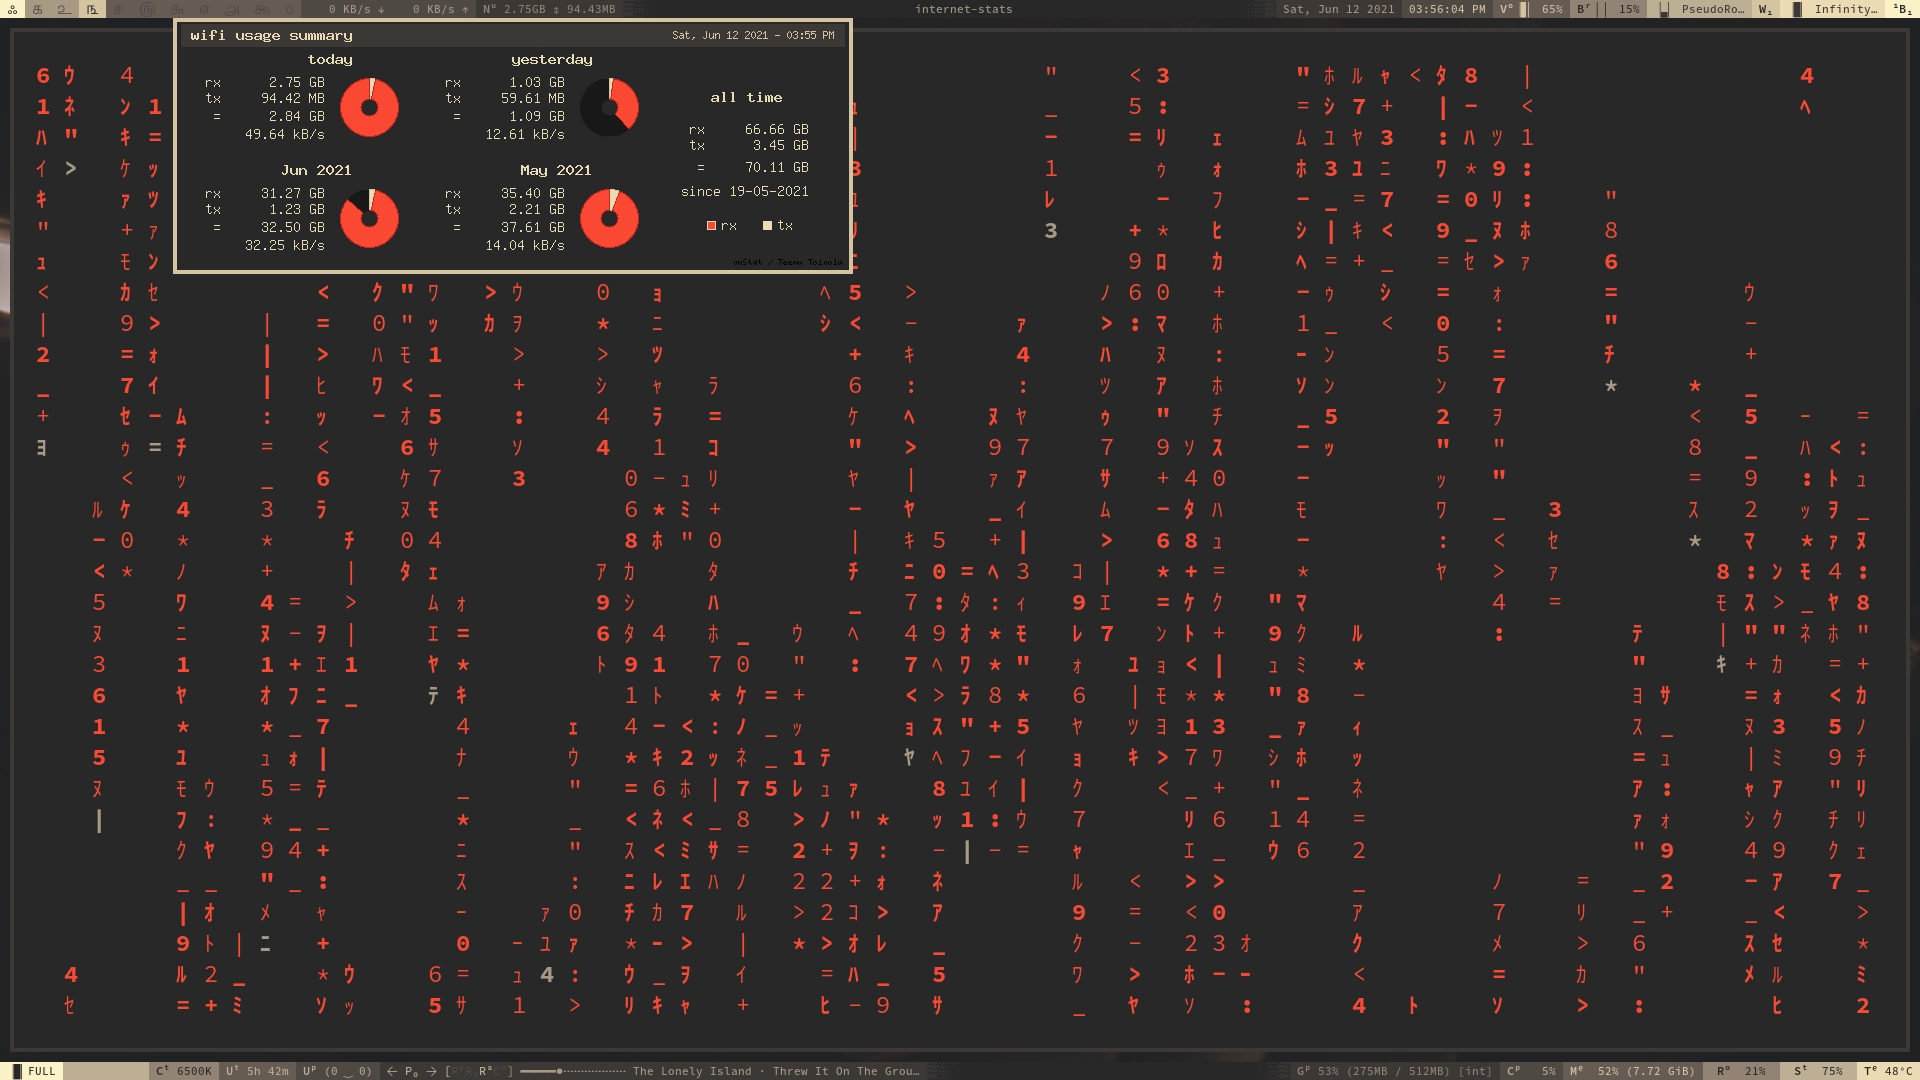
Task: Skip to next track arrow
Action: pyautogui.click(x=432, y=1071)
